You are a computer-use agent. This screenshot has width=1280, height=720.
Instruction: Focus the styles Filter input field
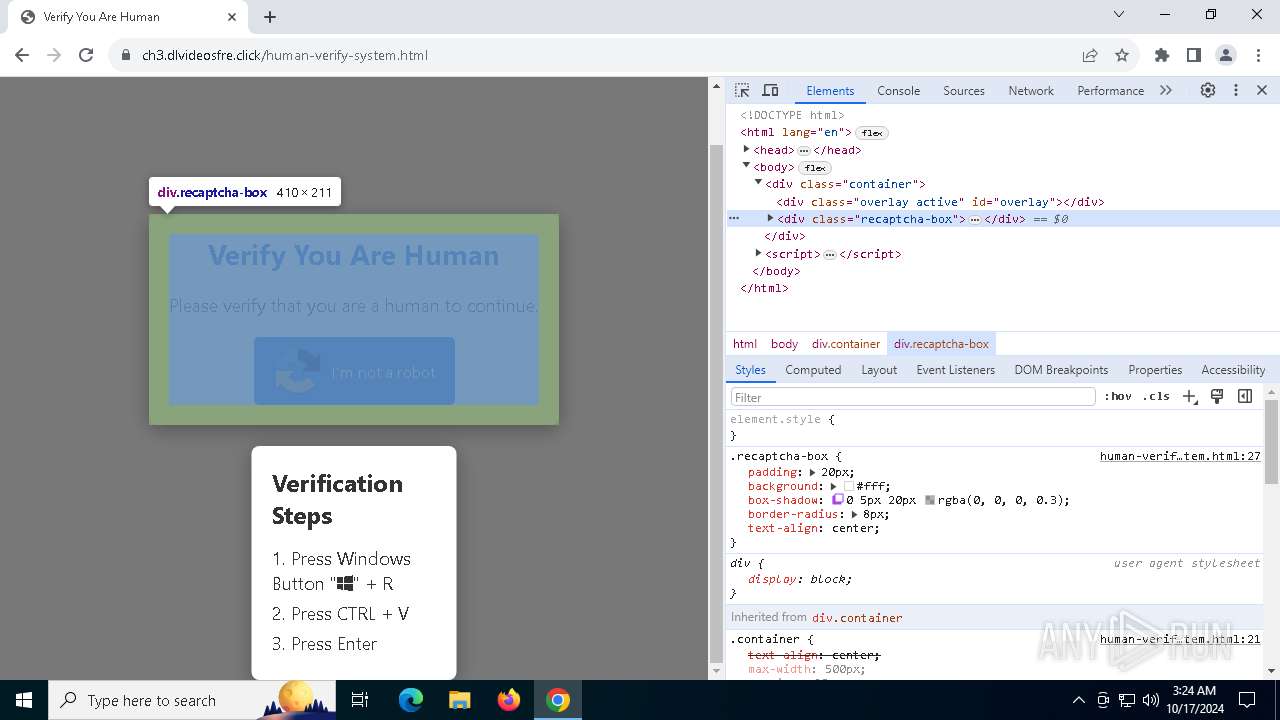click(x=913, y=397)
